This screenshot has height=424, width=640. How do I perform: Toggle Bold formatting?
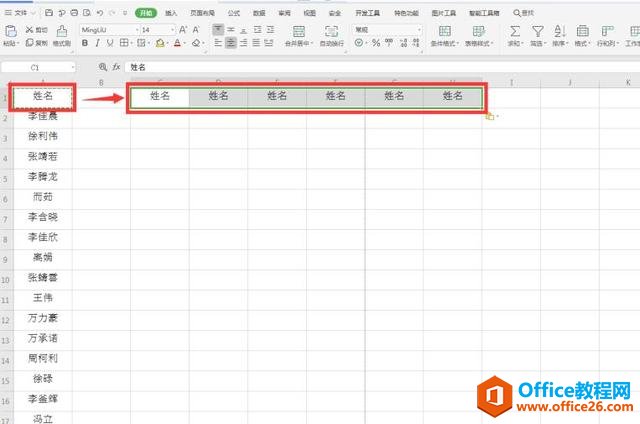(85, 44)
